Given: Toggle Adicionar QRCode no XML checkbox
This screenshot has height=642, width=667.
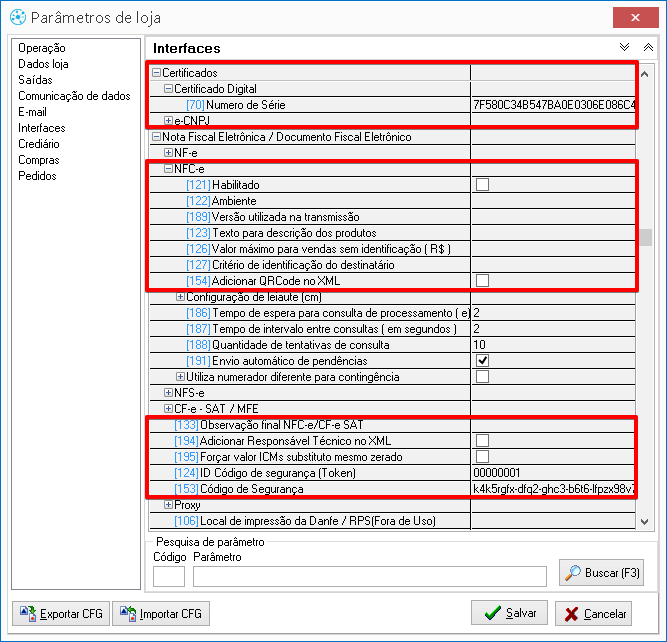Looking at the screenshot, I should coord(482,281).
